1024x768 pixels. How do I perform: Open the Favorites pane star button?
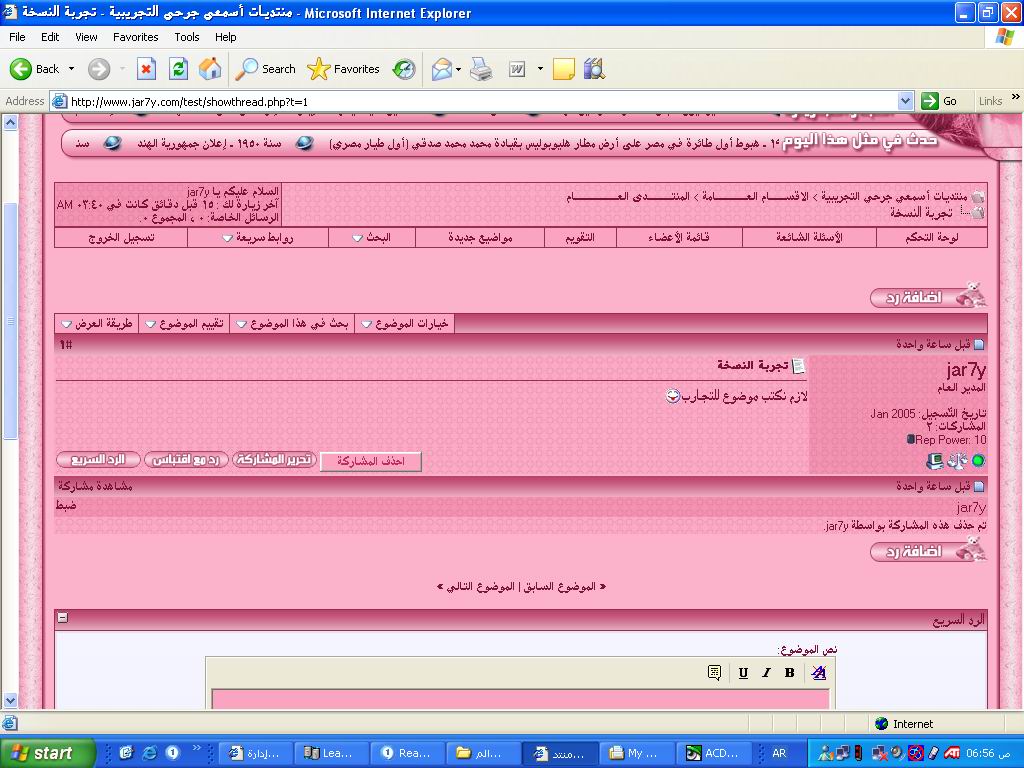344,69
